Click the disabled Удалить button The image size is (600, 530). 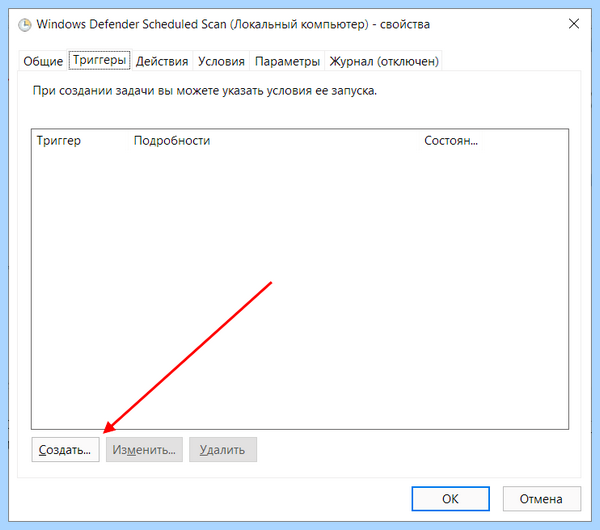click(x=223, y=450)
